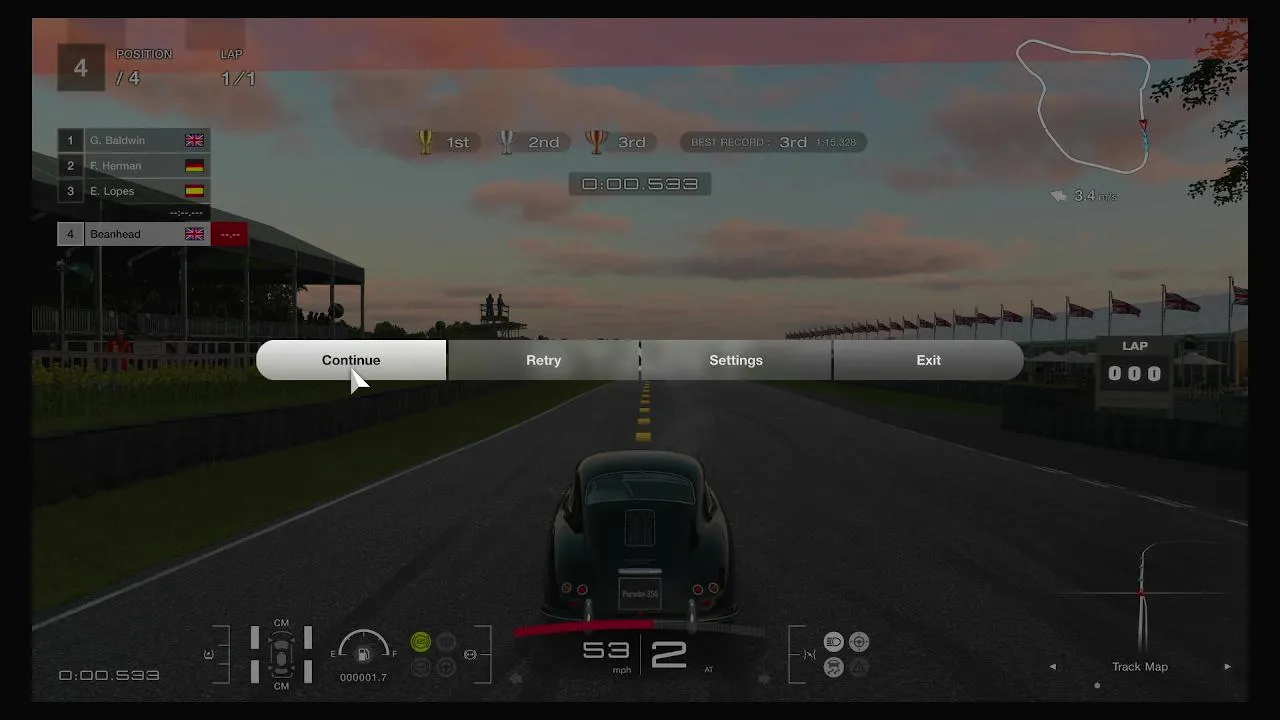Screen dimensions: 1280x720
Task: Click the headlight indicator icon
Action: [833, 642]
